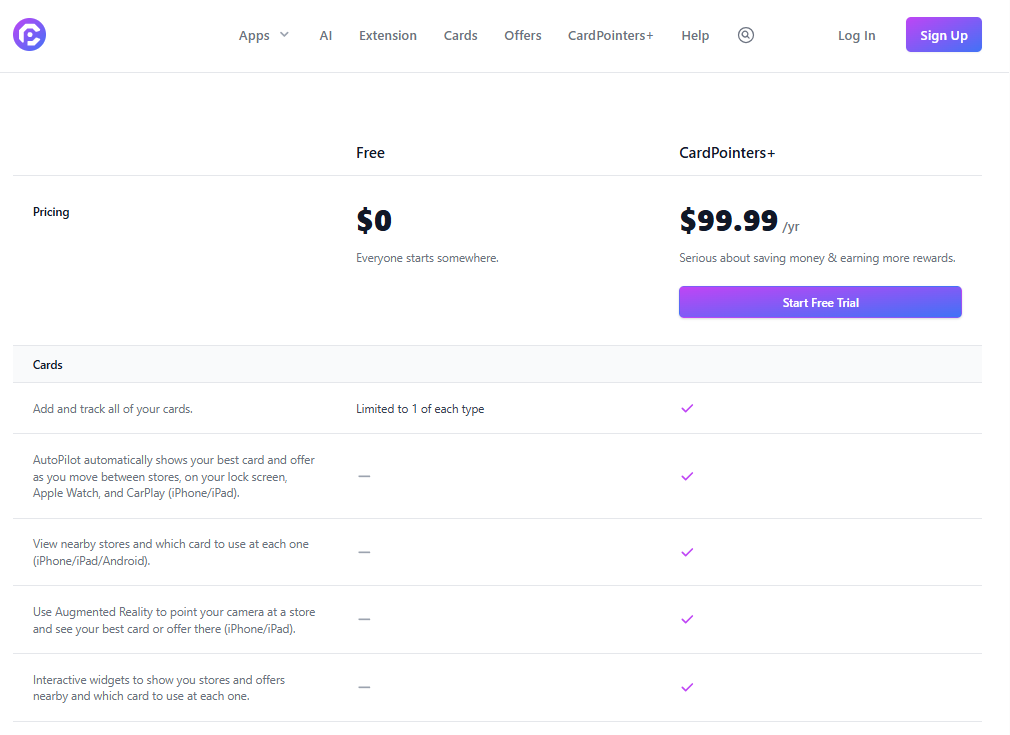
Task: Click 'Add and track all of your cards.' text
Action: pos(113,409)
